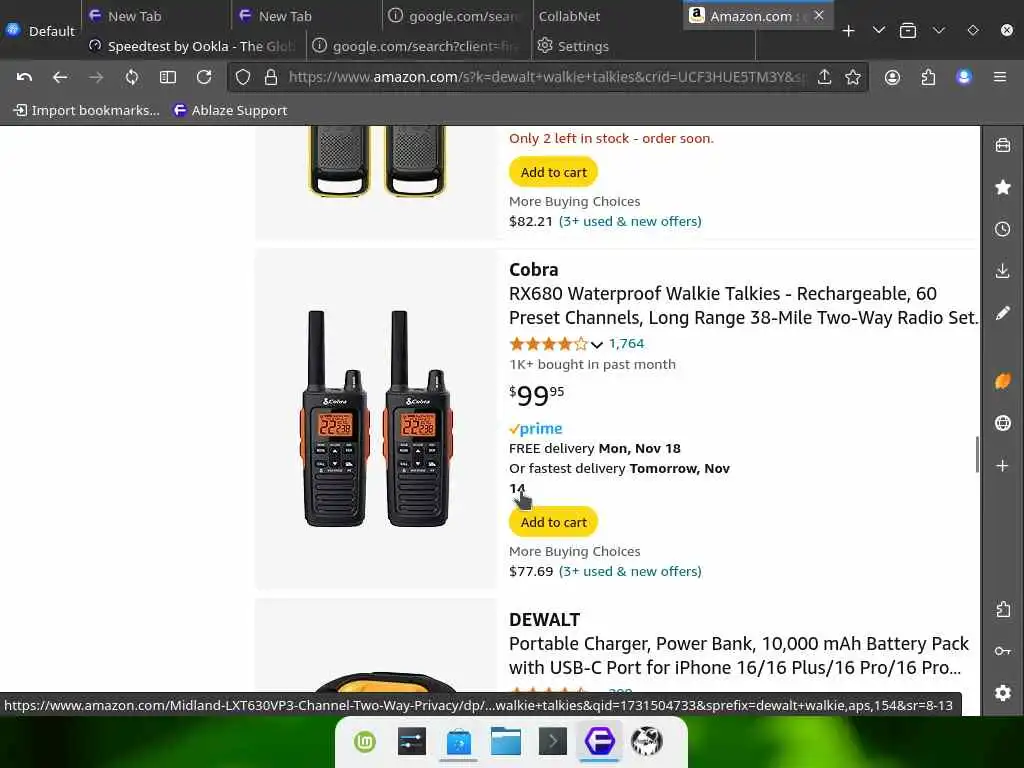The image size is (1024, 768).
Task: Open used & new offers under $82.21
Action: point(630,221)
